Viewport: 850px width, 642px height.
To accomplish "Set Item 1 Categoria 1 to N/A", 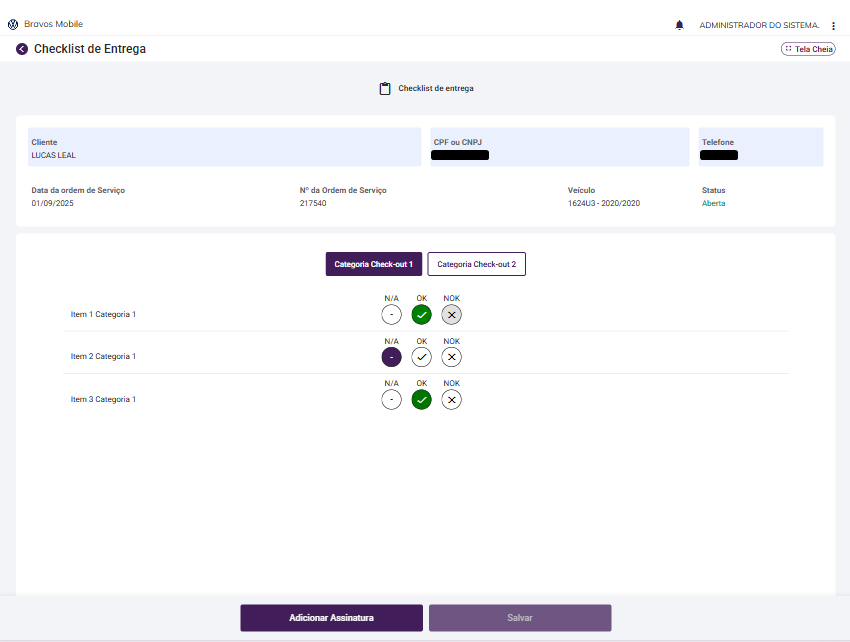I will 391,315.
